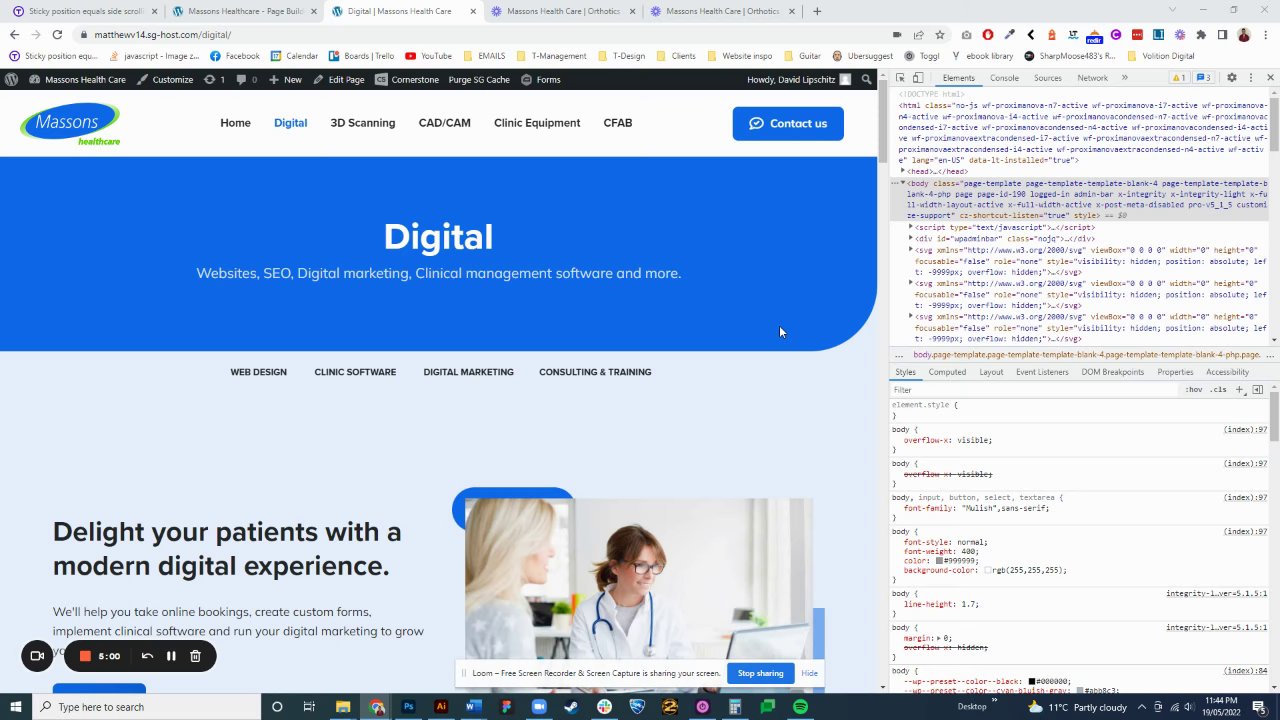This screenshot has width=1280, height=720.
Task: Open the black #000000 preset color swatch
Action: [x=1033, y=681]
